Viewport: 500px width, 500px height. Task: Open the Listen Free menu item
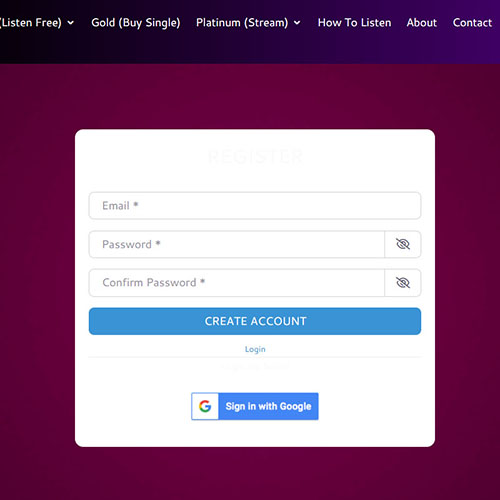[31, 23]
